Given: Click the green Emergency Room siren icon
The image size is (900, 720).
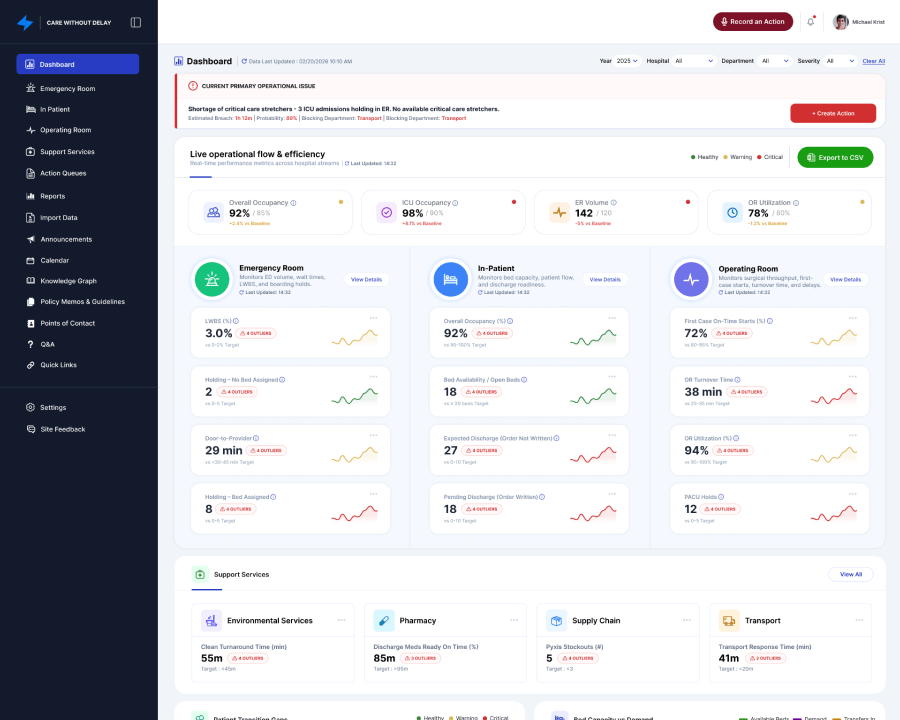Looking at the screenshot, I should tap(212, 280).
